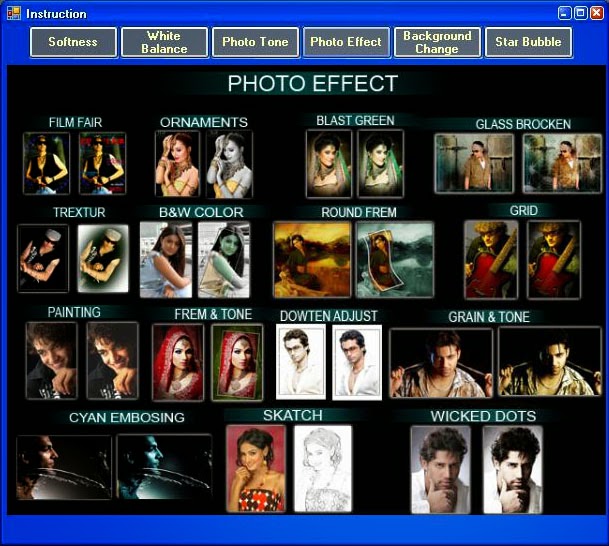Click the BLAST GREEN label
The image size is (609, 546).
coord(355,120)
